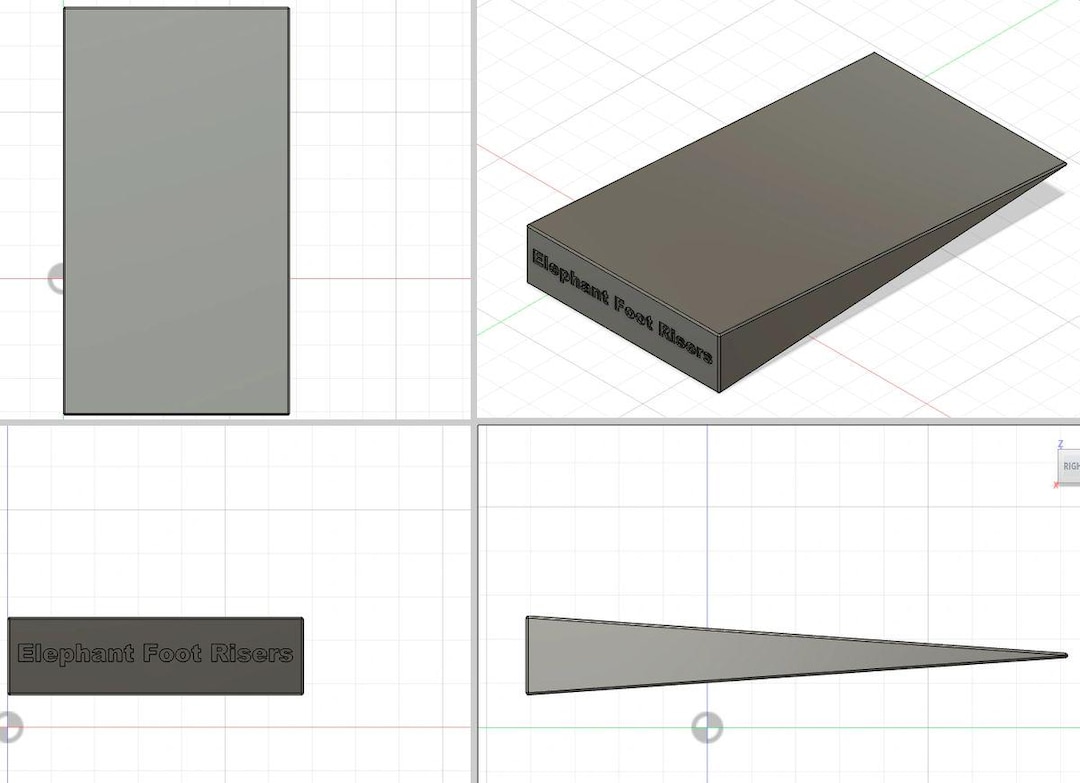
Task: Select the origin marker in the front-view viewport
Action: pos(10,727)
